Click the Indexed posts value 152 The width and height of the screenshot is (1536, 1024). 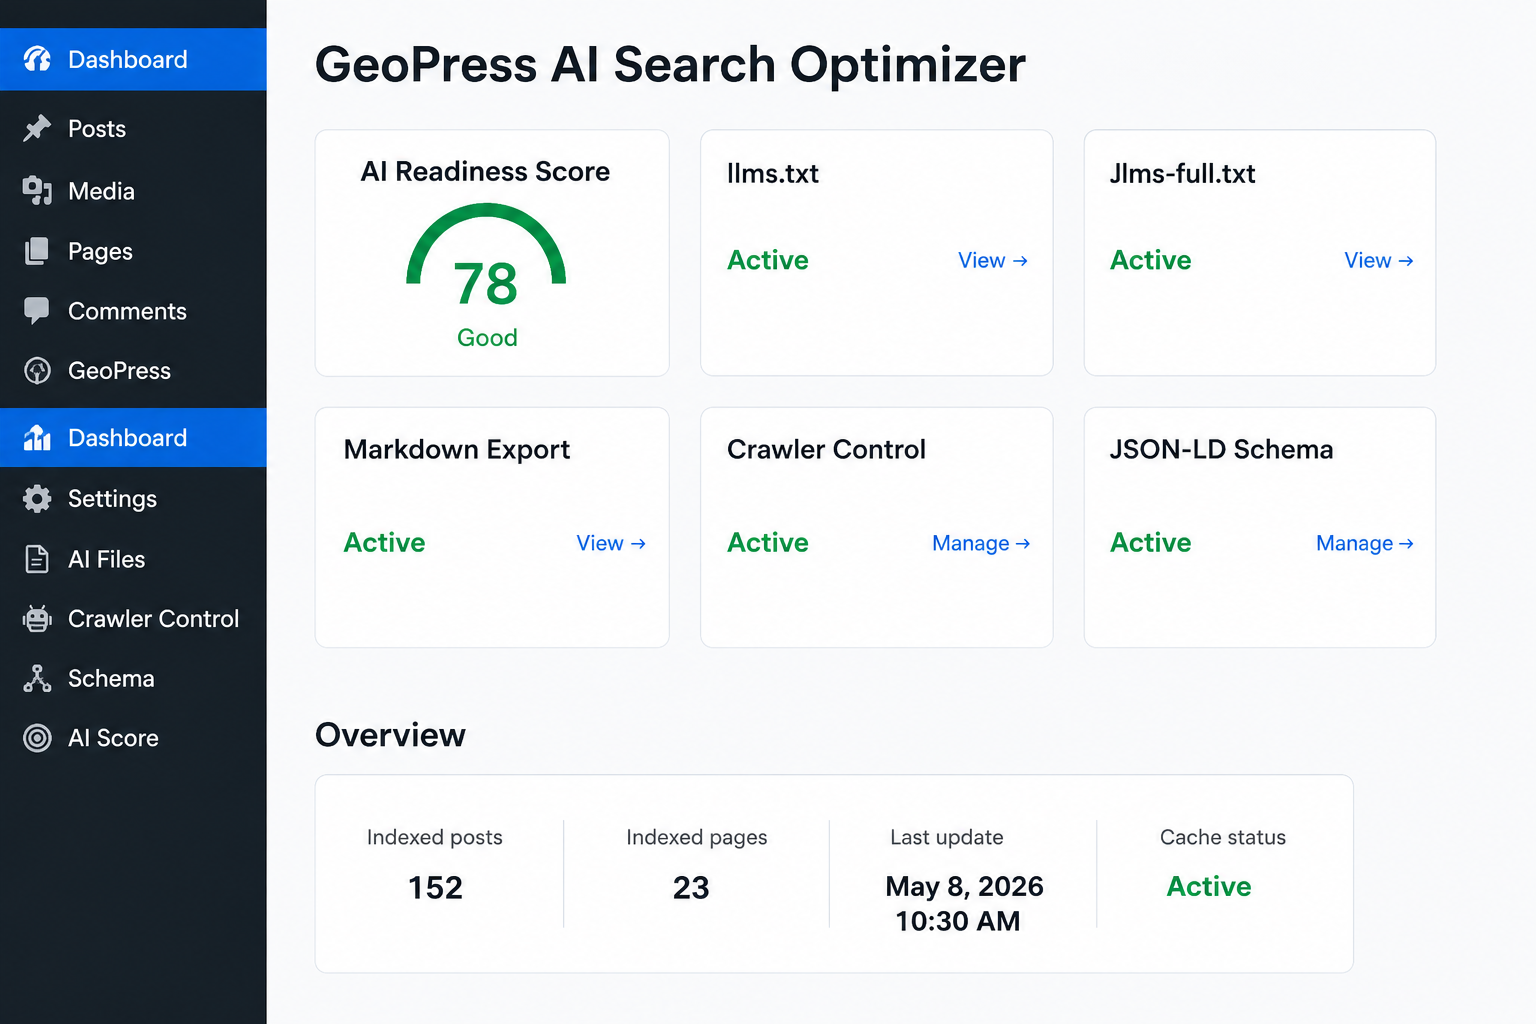435,888
